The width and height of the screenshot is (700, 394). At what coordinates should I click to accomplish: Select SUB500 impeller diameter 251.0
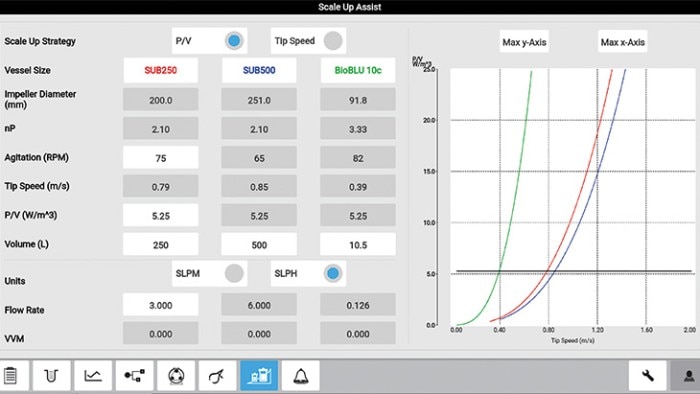[259, 100]
